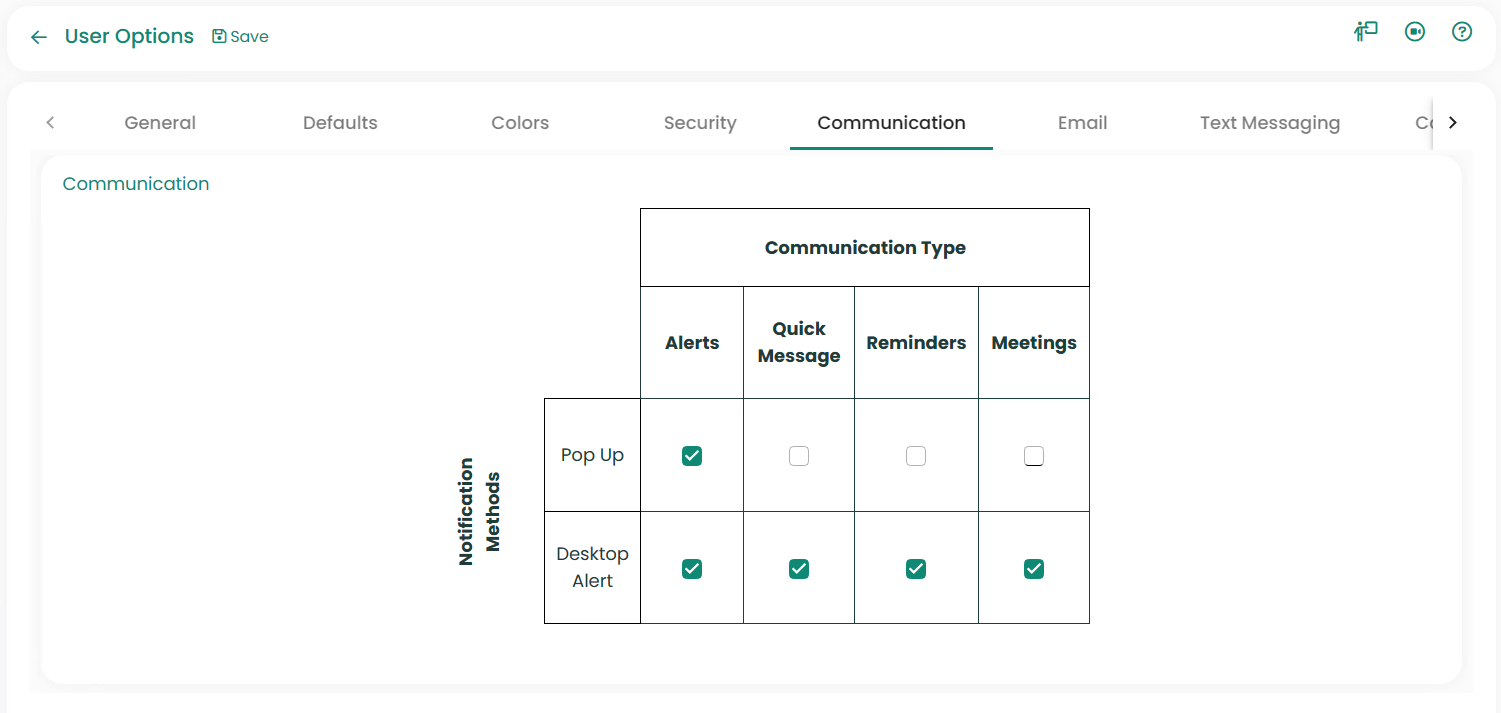Uncheck Pop Up for Alerts

(692, 456)
